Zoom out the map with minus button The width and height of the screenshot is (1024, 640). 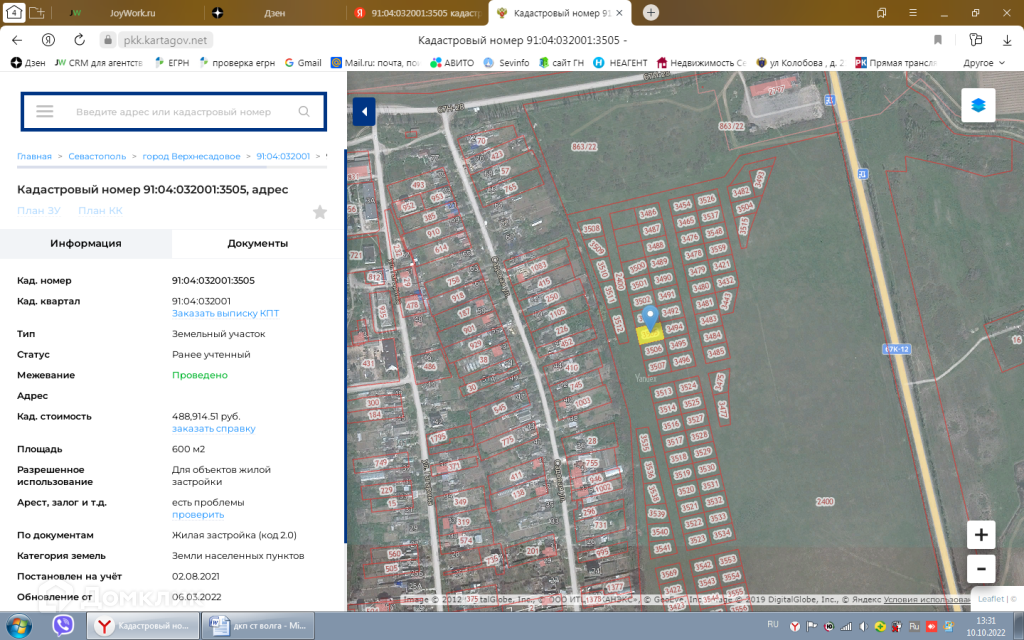coord(981,569)
